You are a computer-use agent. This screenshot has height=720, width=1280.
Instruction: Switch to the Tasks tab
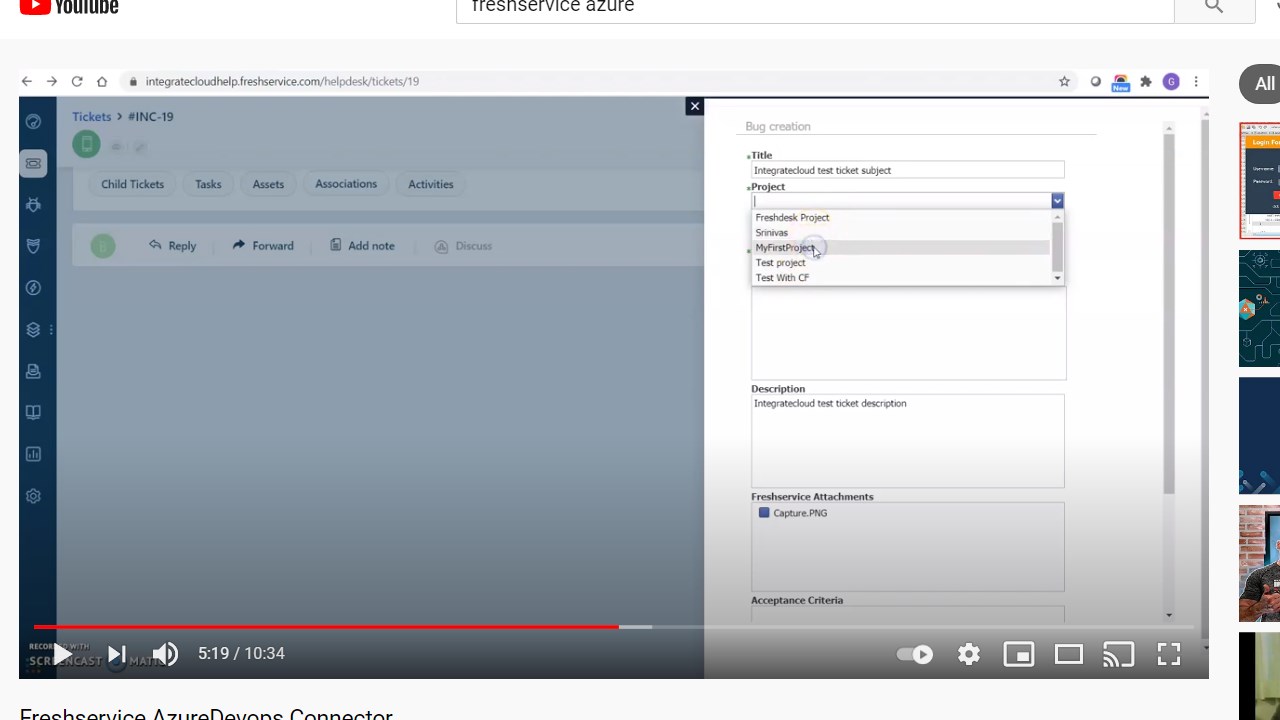pyautogui.click(x=208, y=184)
